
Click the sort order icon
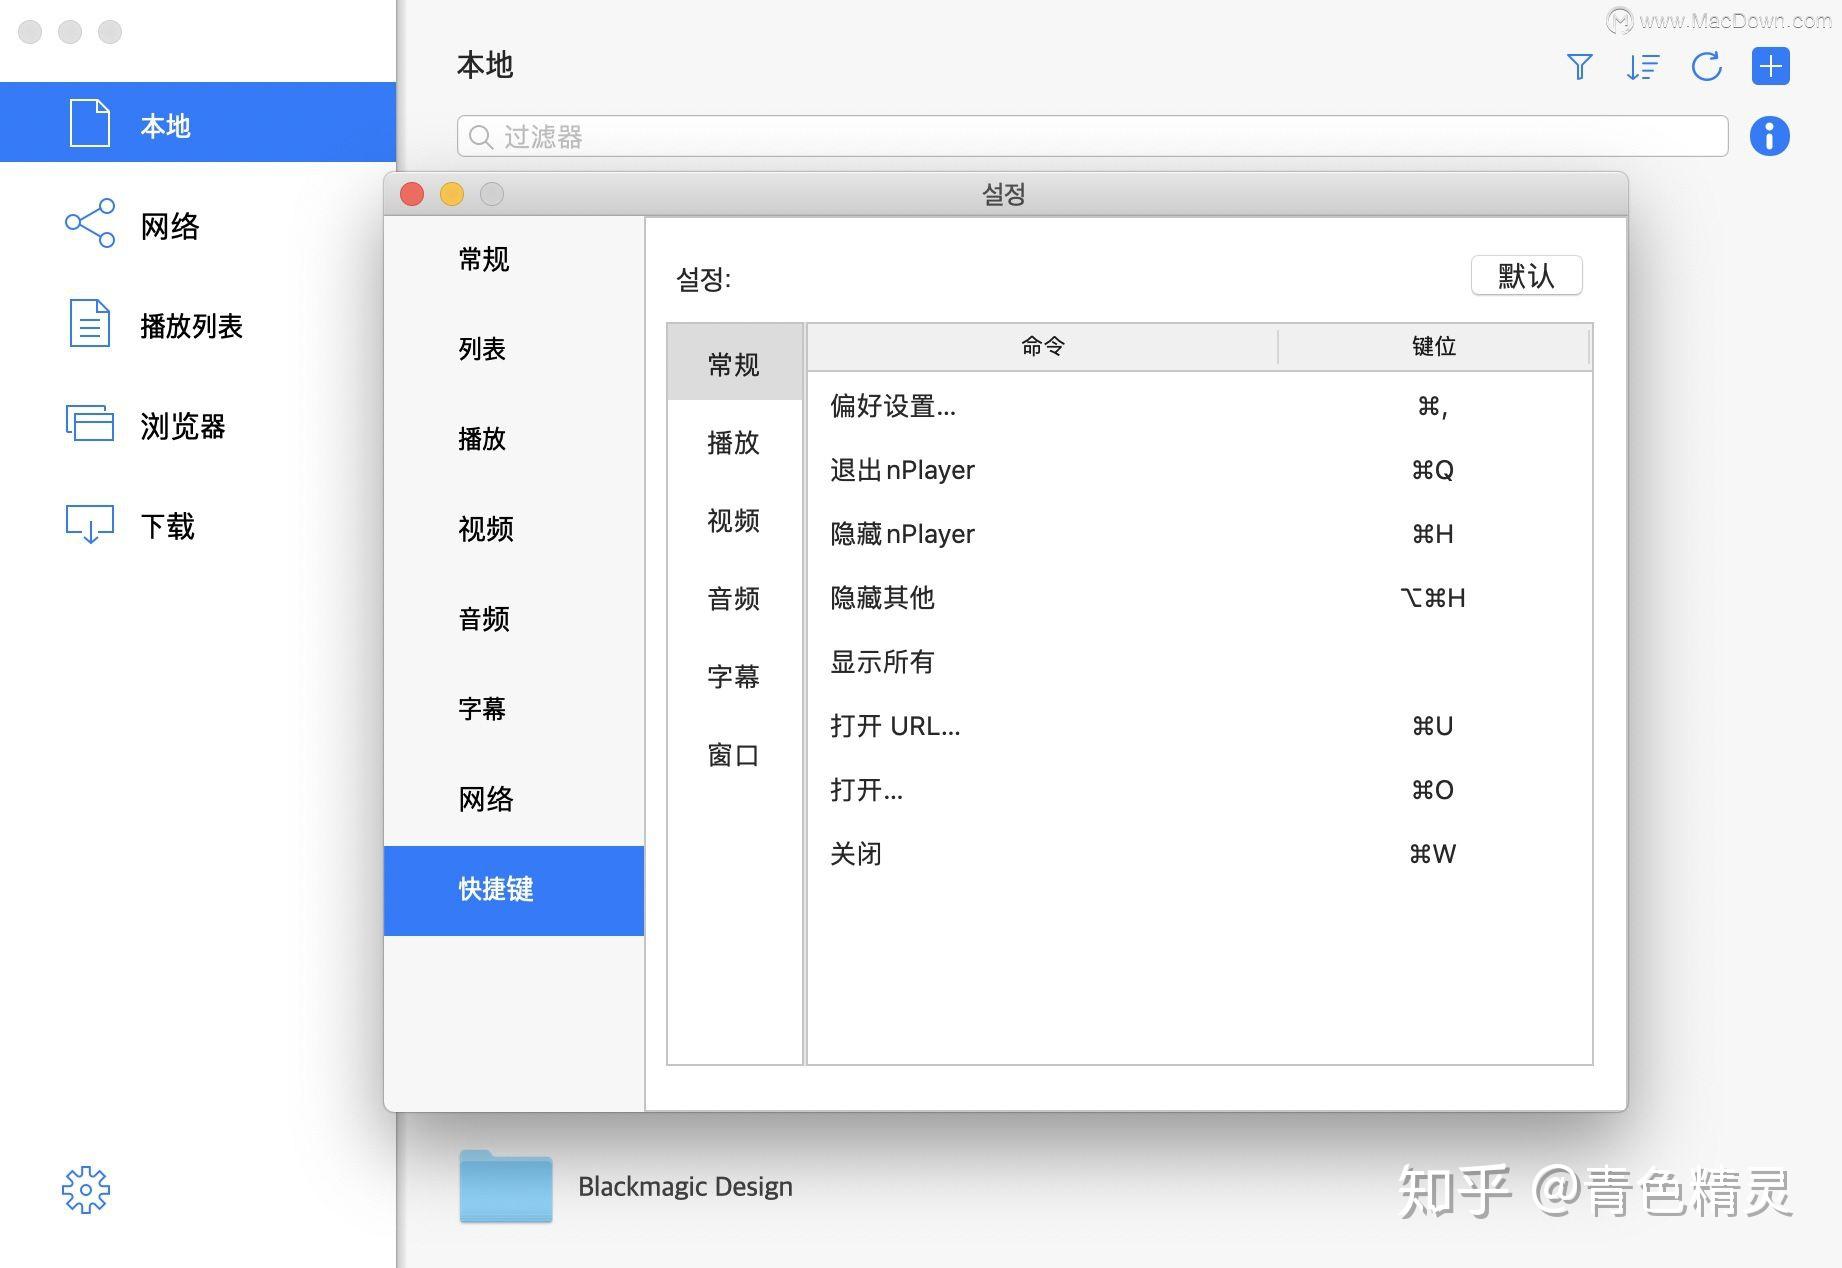pos(1643,67)
